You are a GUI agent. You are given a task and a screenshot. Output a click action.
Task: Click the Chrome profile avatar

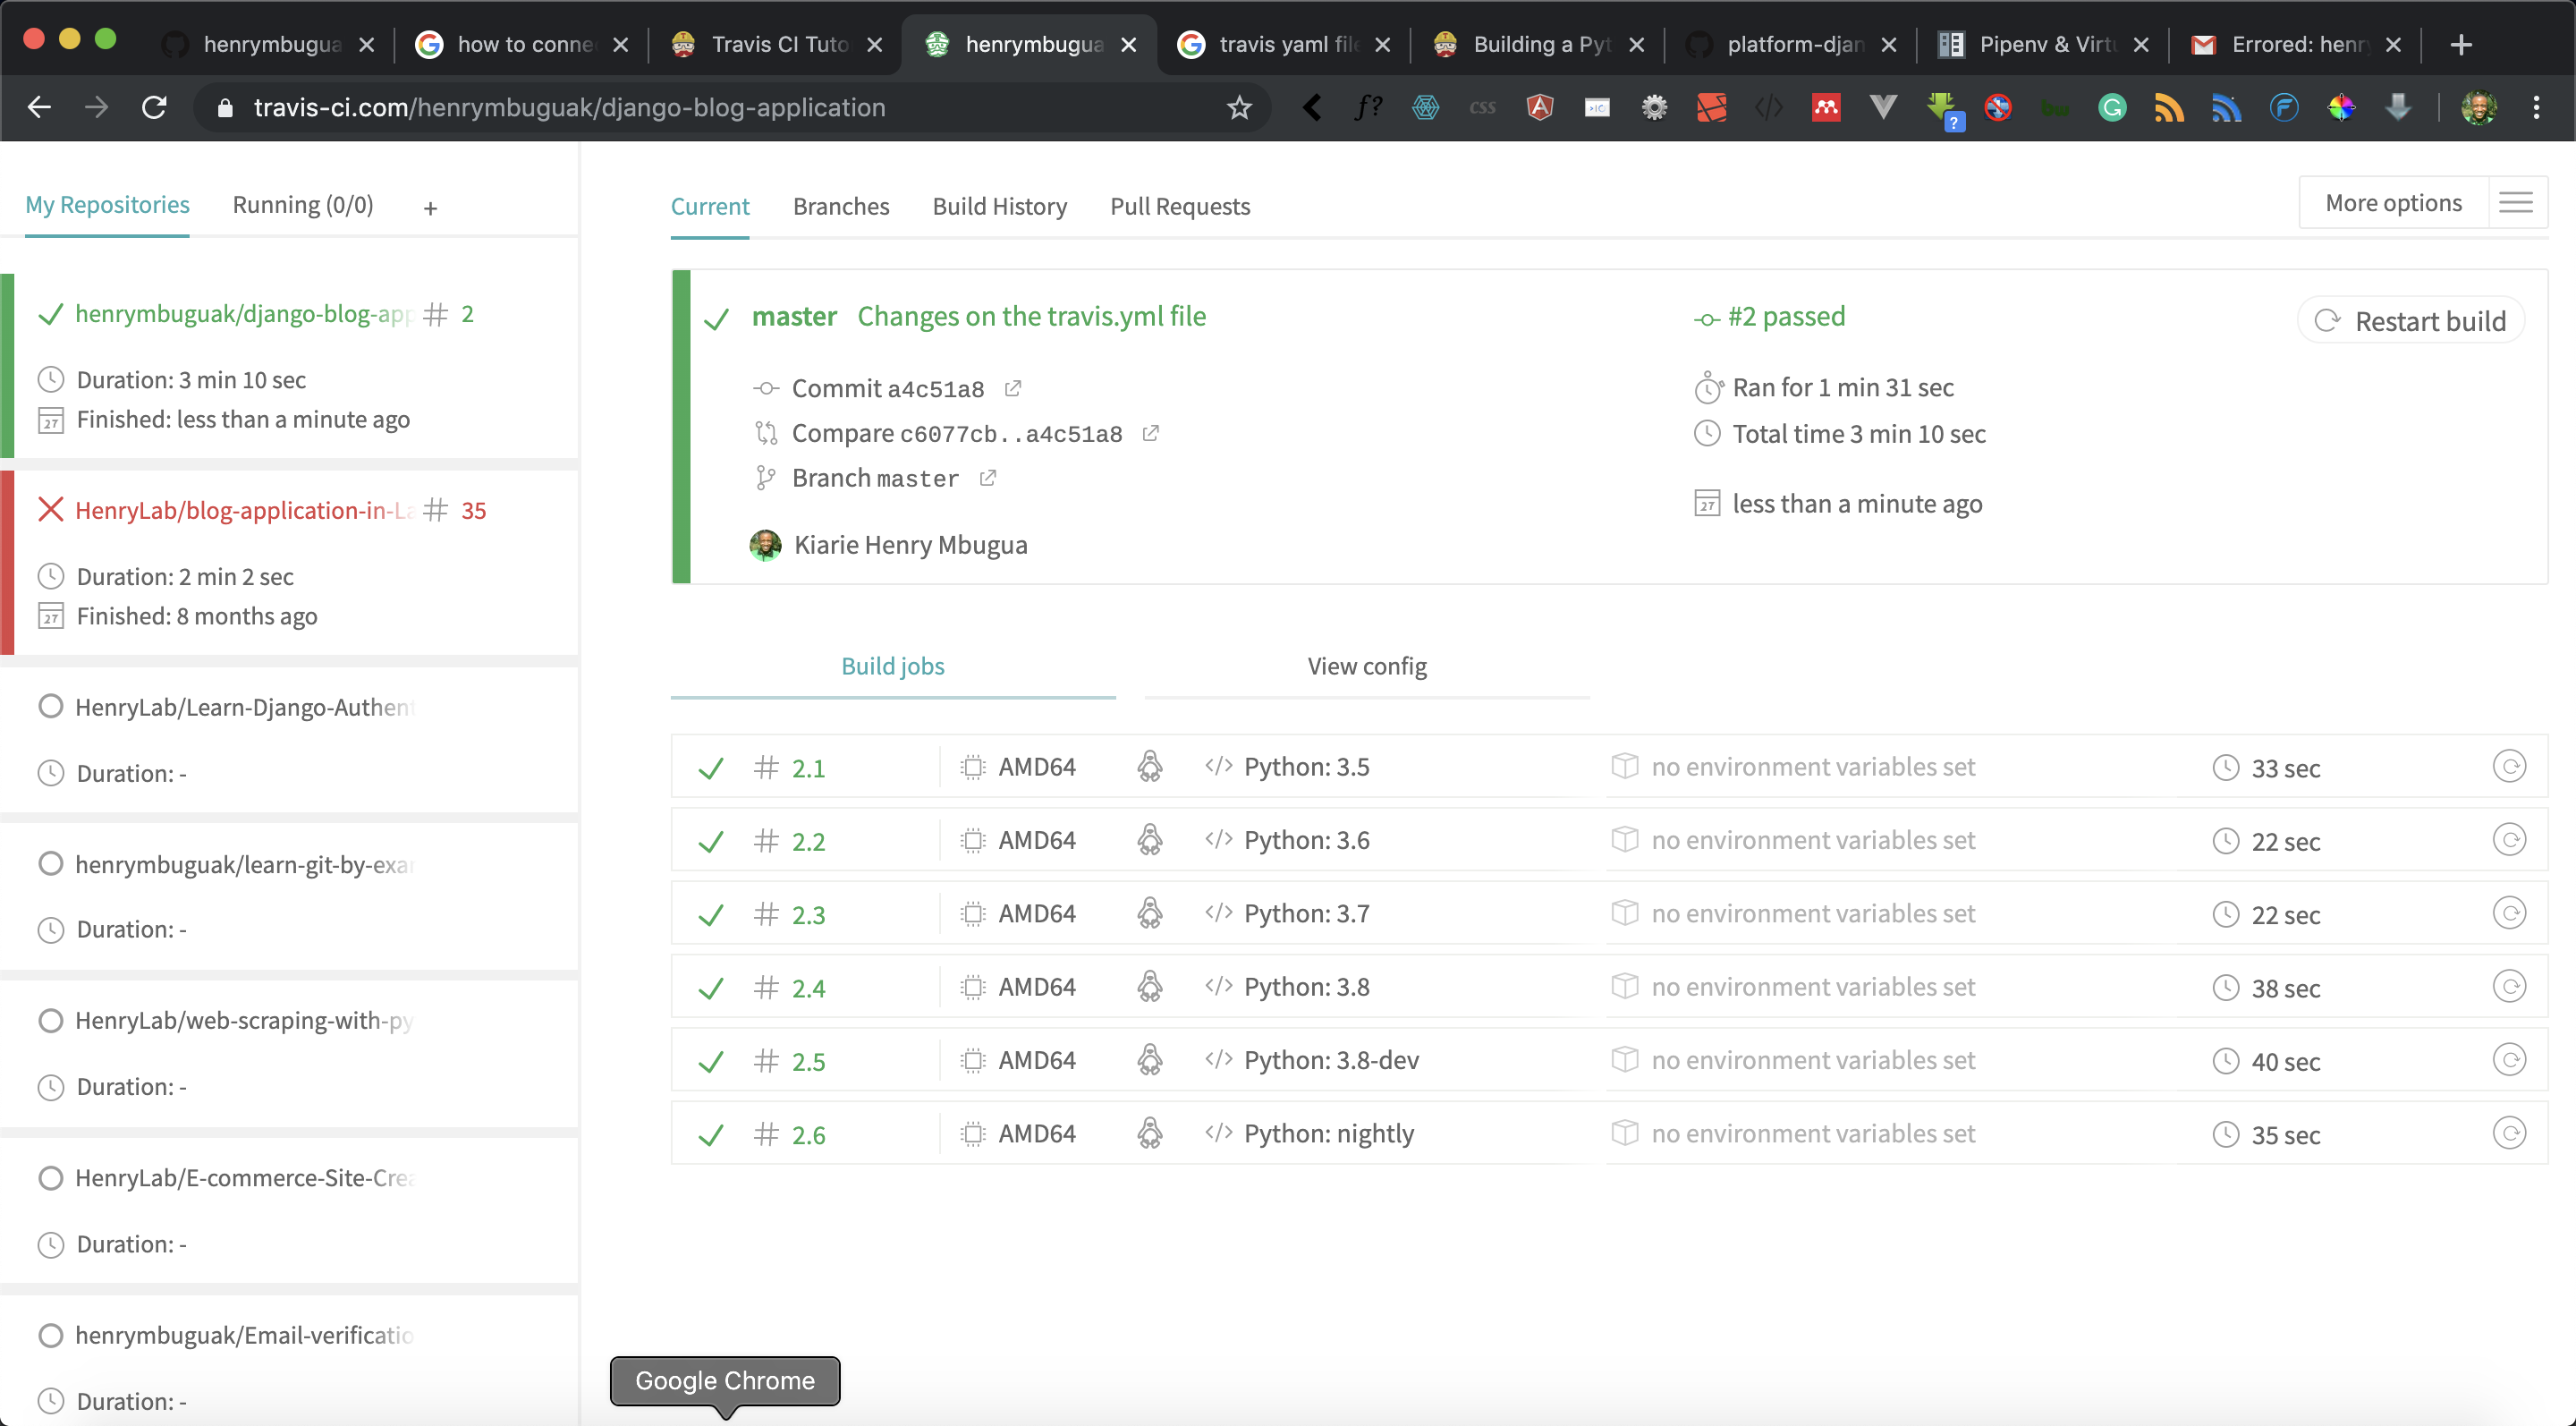(x=2479, y=107)
